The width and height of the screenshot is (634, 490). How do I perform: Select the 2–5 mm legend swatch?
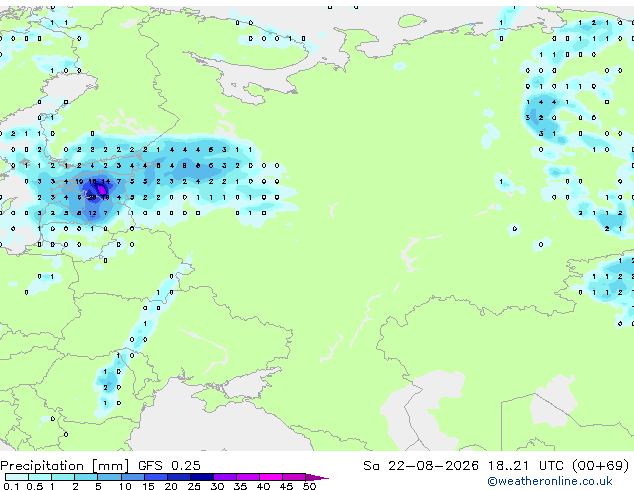[x=86, y=477]
